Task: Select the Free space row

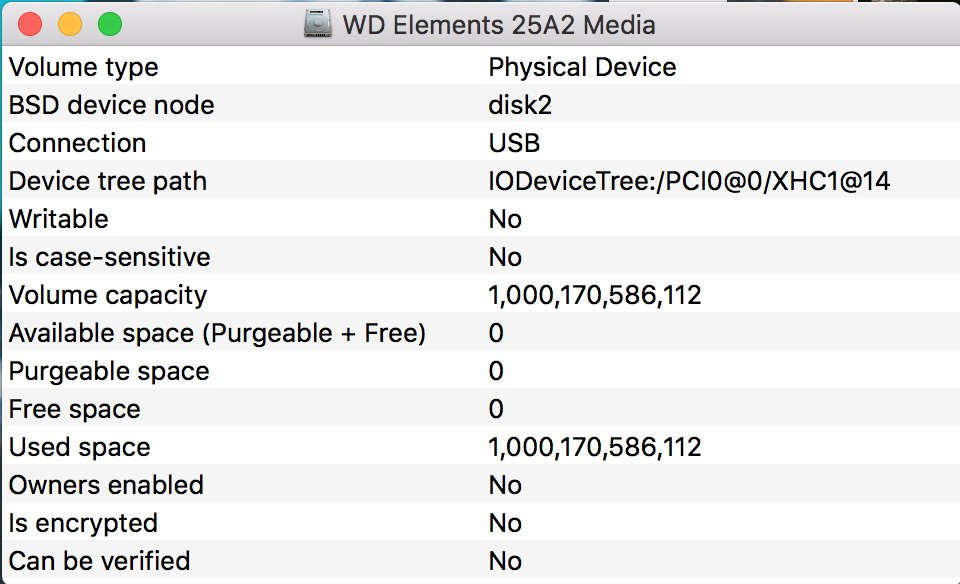Action: point(481,408)
